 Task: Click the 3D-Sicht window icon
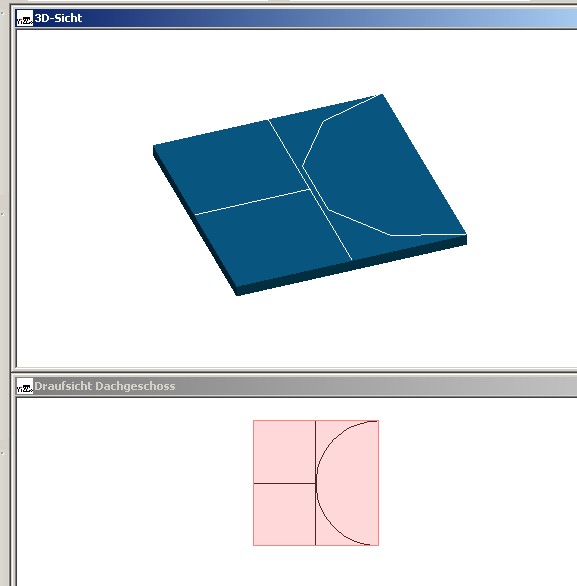[x=25, y=18]
